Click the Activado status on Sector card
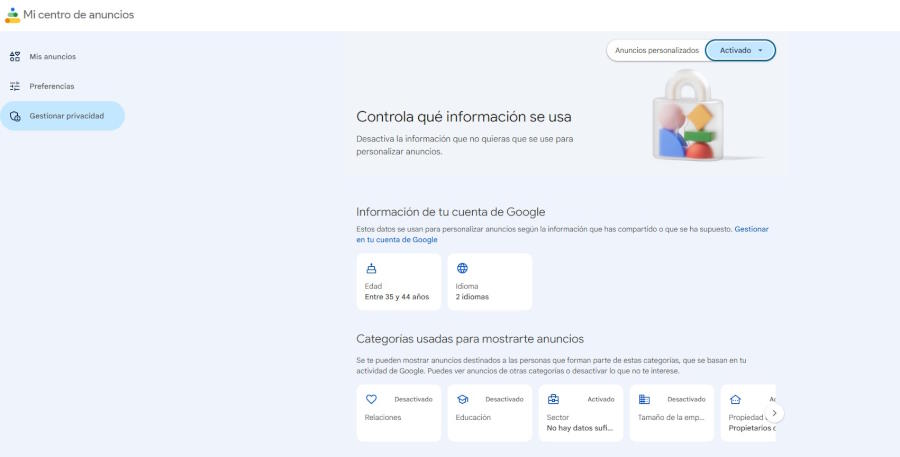Viewport: 900px width, 457px height. 601,399
